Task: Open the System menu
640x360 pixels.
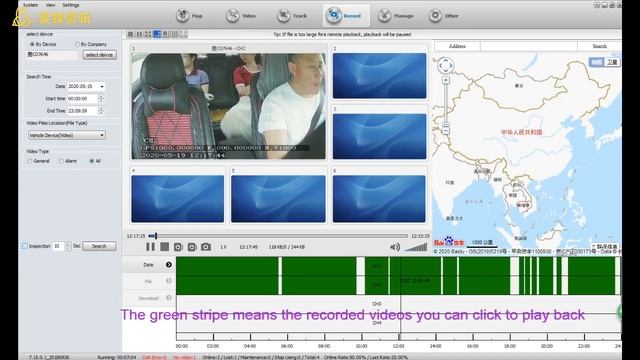Action: click(x=30, y=5)
